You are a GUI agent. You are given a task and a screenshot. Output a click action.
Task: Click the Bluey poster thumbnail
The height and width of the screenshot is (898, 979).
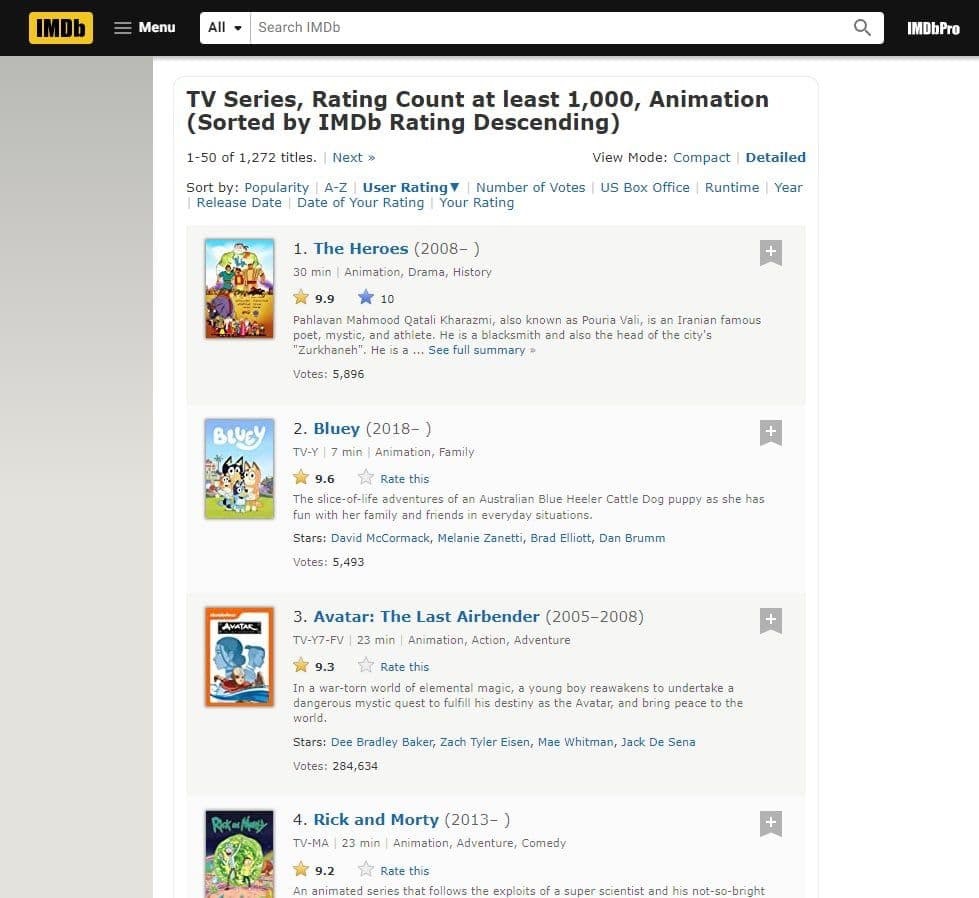[x=239, y=468]
